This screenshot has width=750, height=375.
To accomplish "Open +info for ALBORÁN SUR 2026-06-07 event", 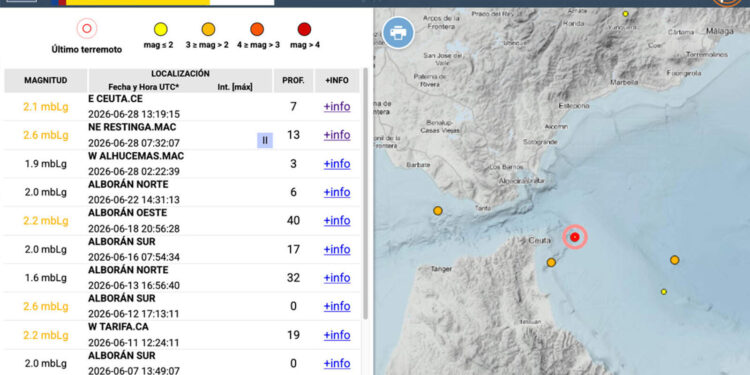I will (337, 364).
